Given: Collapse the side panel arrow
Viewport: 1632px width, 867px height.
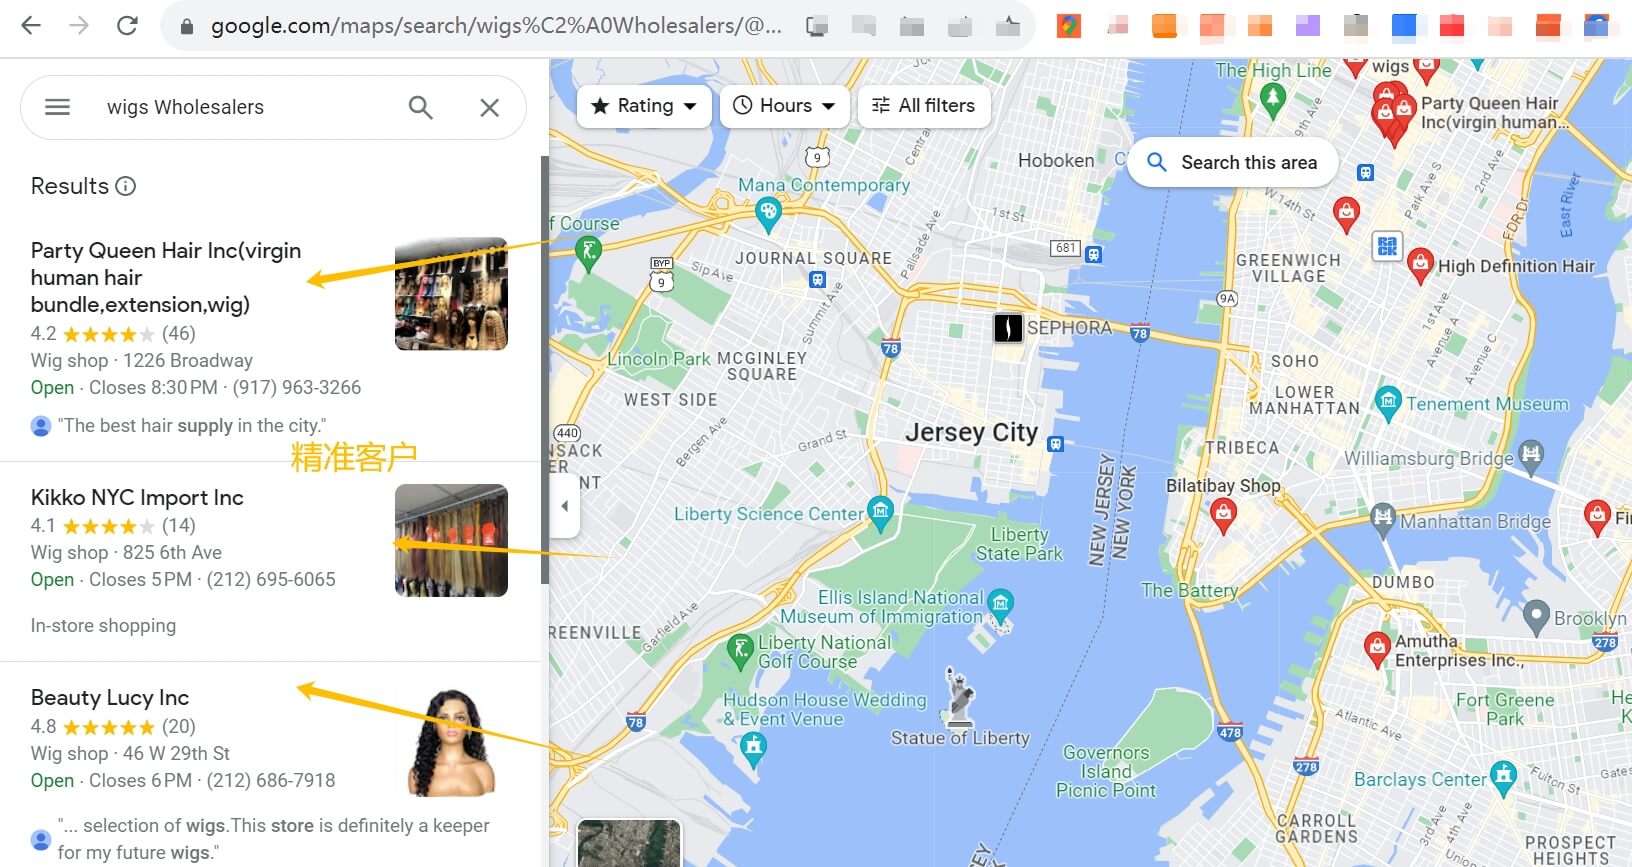Looking at the screenshot, I should [x=565, y=506].
